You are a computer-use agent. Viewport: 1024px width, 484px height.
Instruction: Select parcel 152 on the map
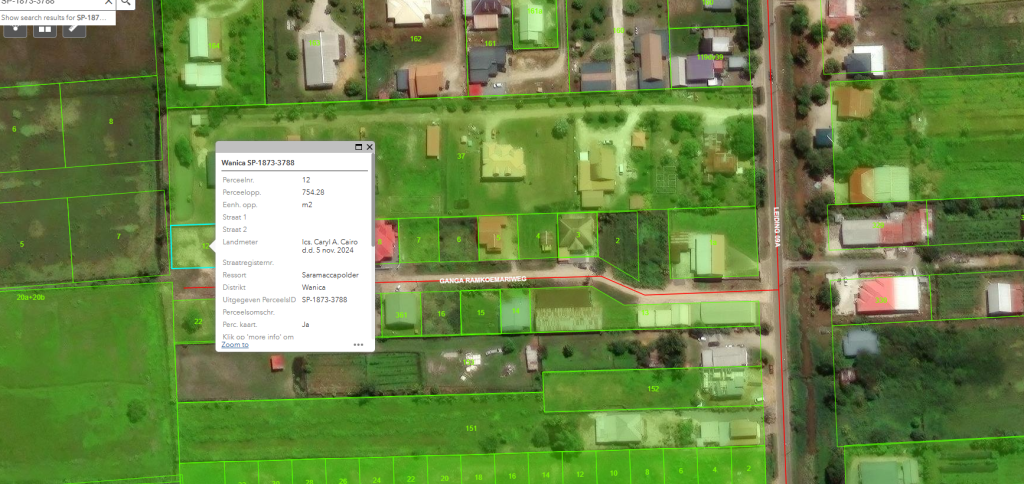pyautogui.click(x=652, y=388)
